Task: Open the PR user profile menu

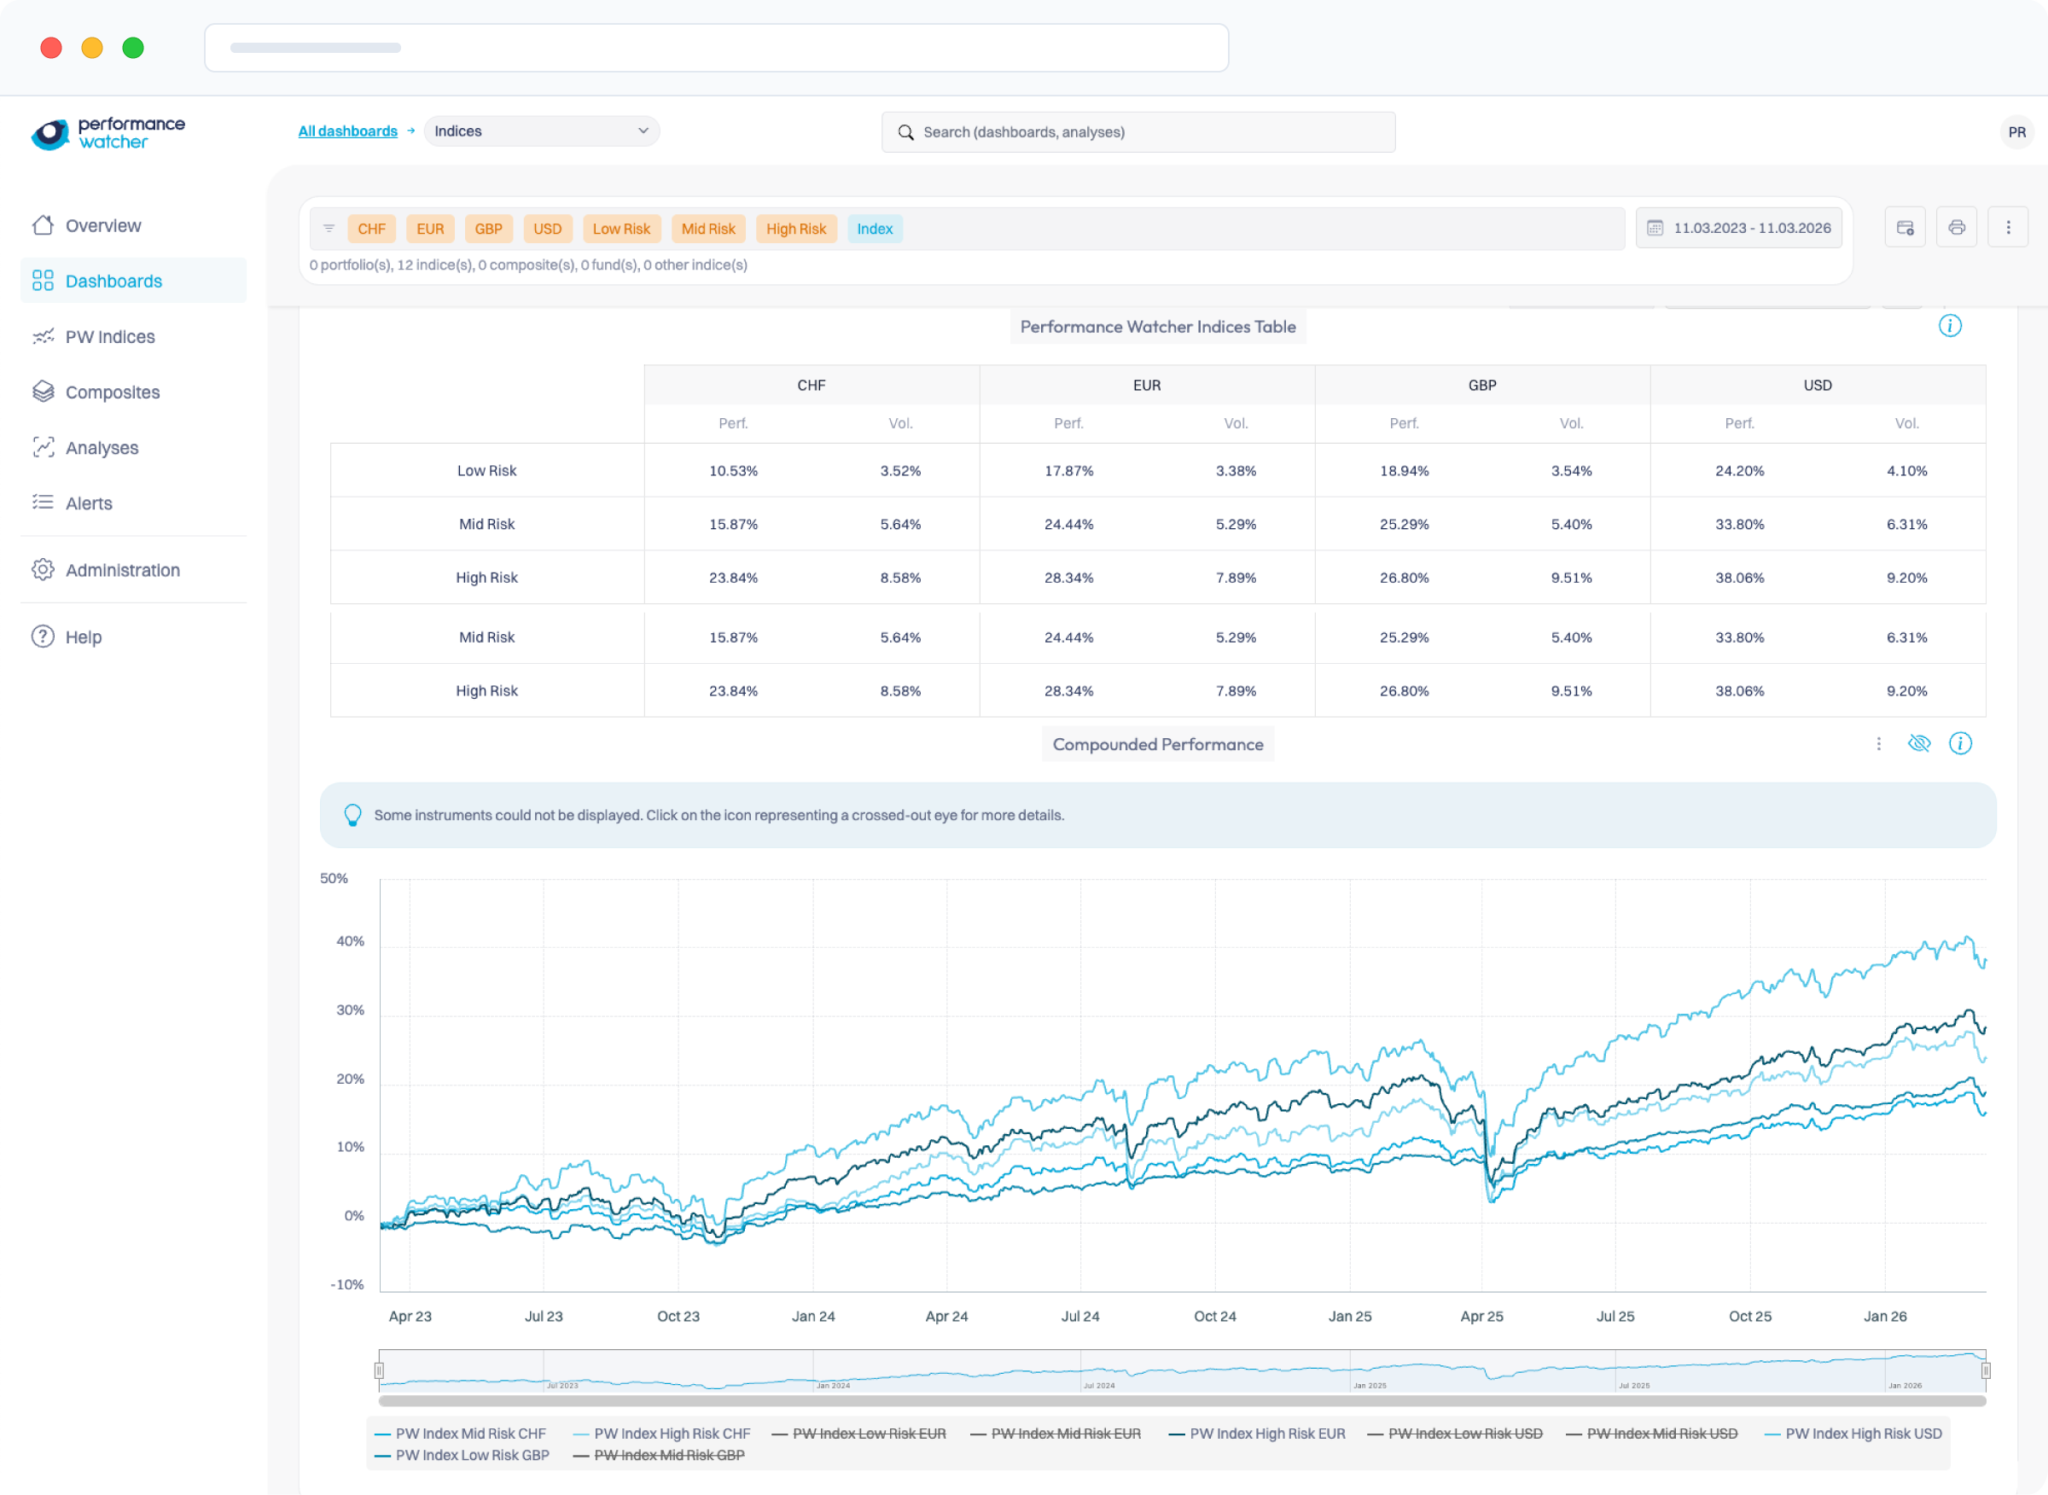Action: [2016, 132]
